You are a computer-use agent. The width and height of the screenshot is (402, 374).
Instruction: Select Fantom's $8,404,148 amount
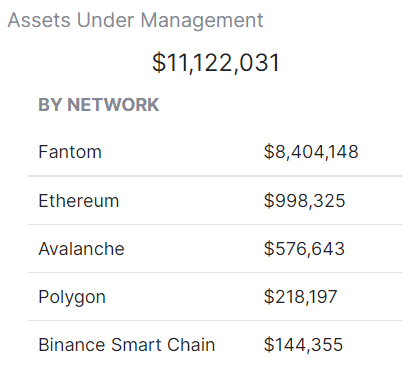(x=311, y=152)
